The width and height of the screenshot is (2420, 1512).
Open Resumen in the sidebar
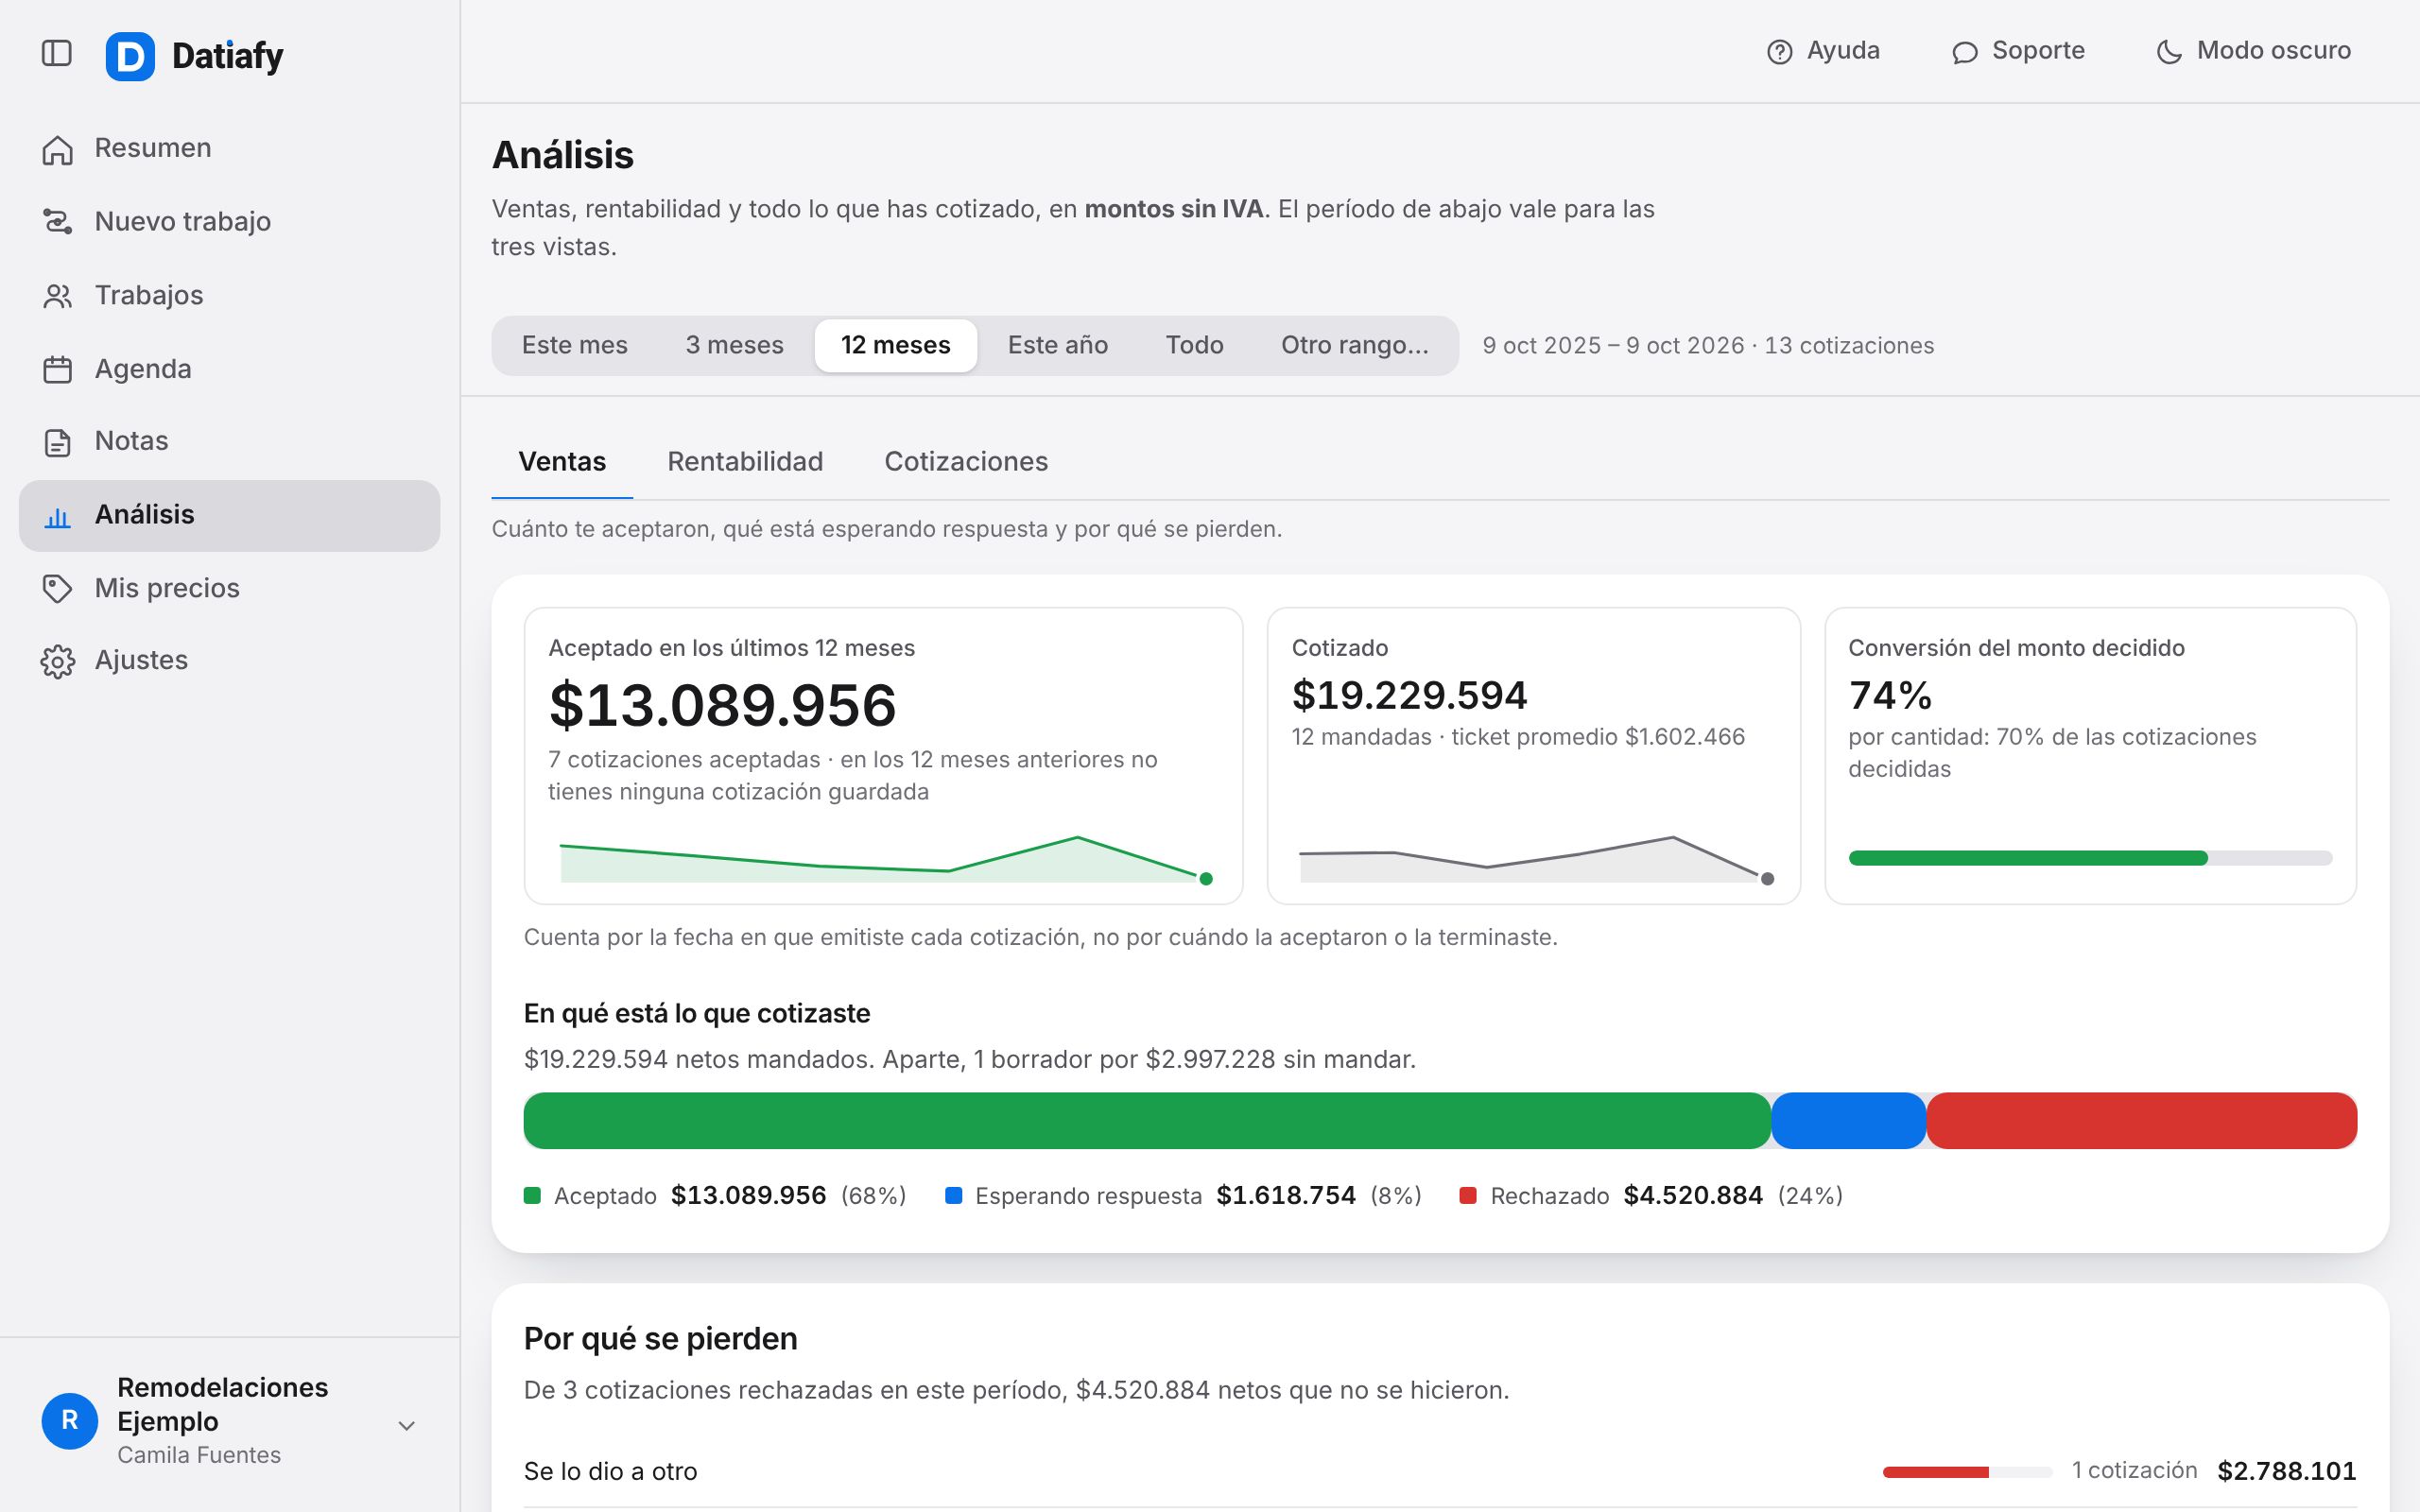point(229,149)
